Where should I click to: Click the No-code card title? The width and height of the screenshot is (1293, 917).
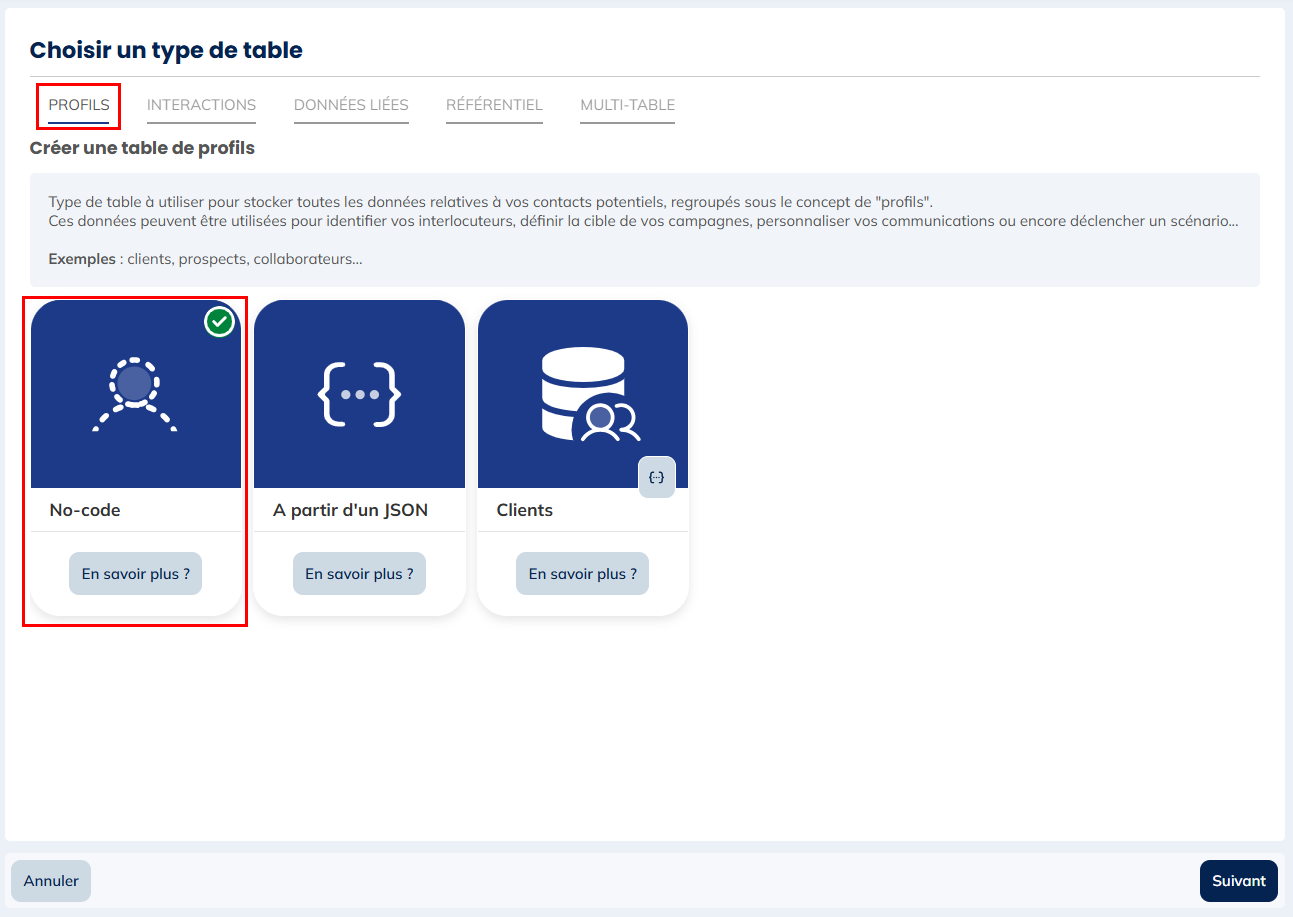click(x=85, y=510)
